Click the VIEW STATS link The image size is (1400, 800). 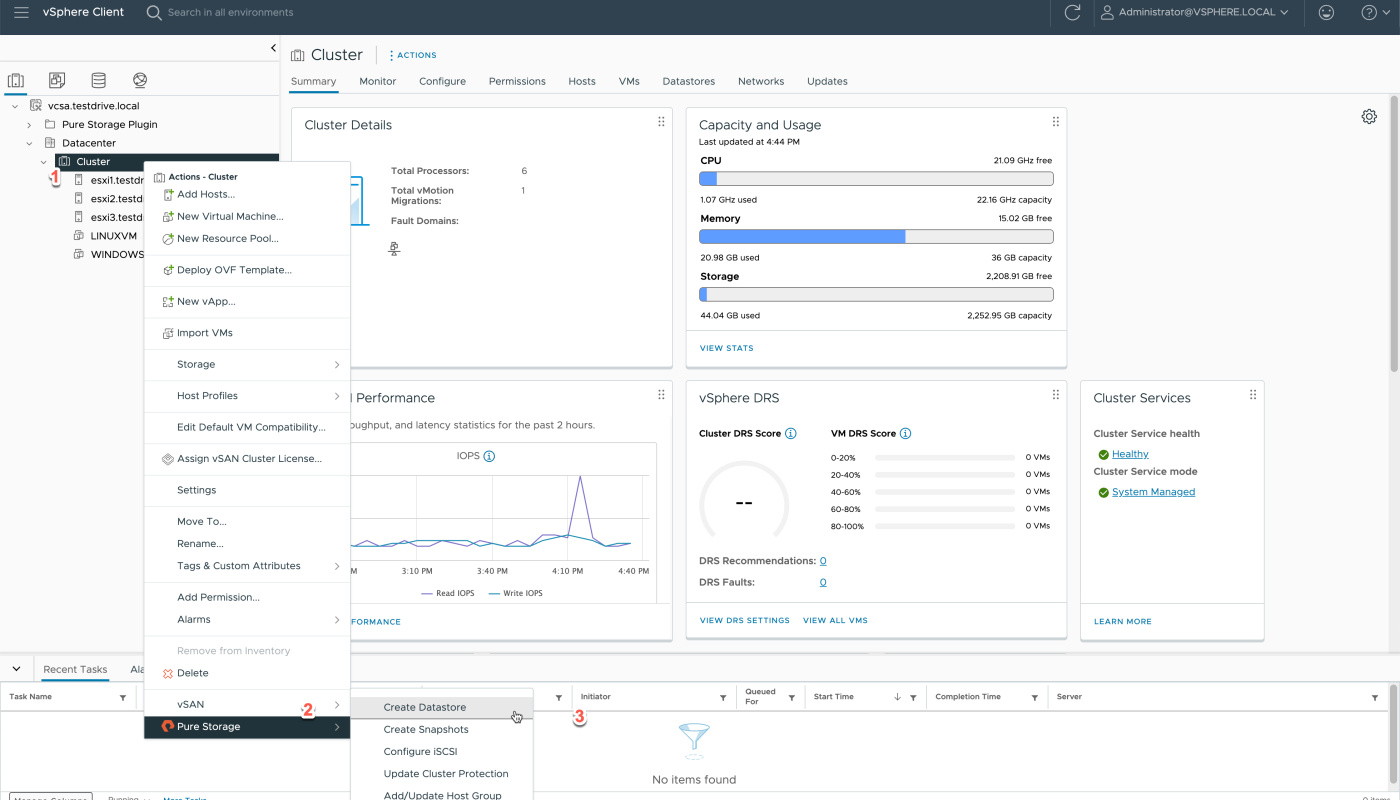tap(727, 348)
